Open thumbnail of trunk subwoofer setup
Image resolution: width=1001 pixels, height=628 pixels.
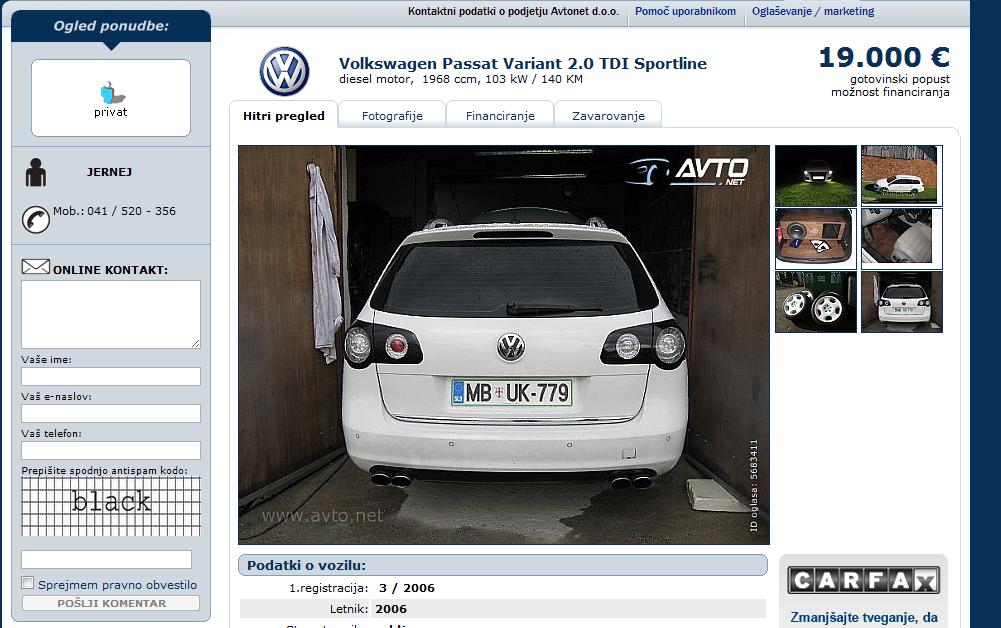pos(816,239)
